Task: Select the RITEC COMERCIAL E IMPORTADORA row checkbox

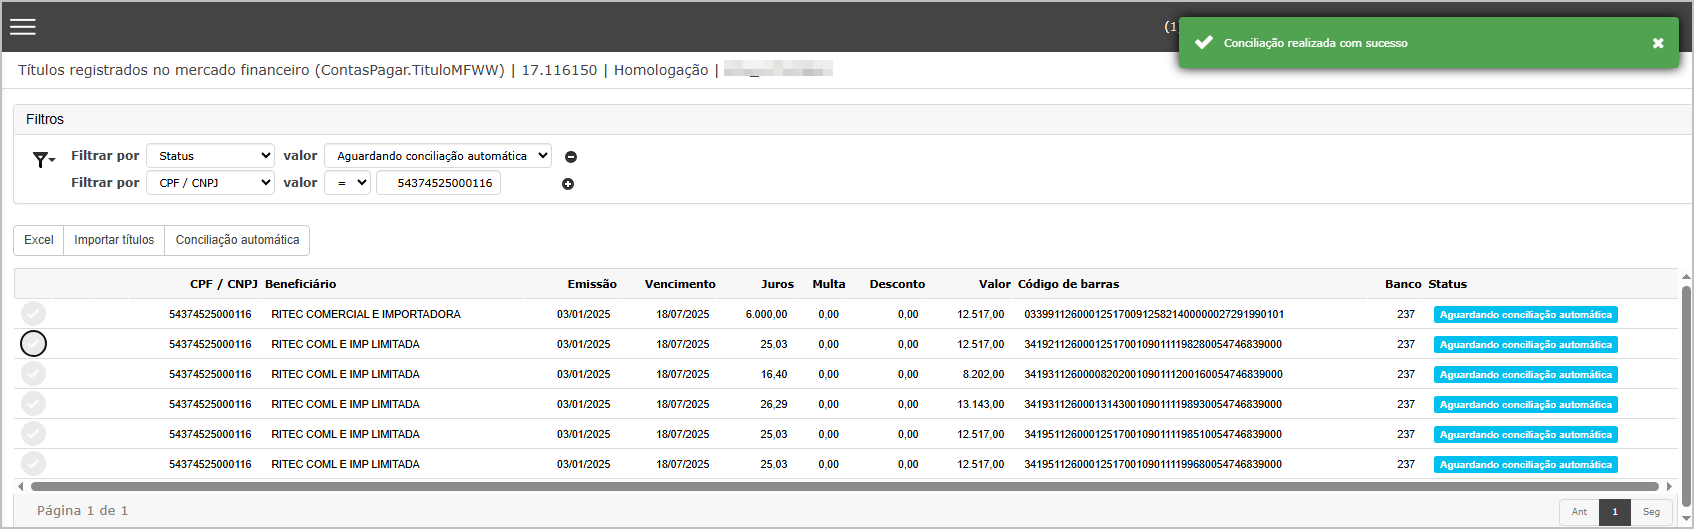Action: [33, 314]
